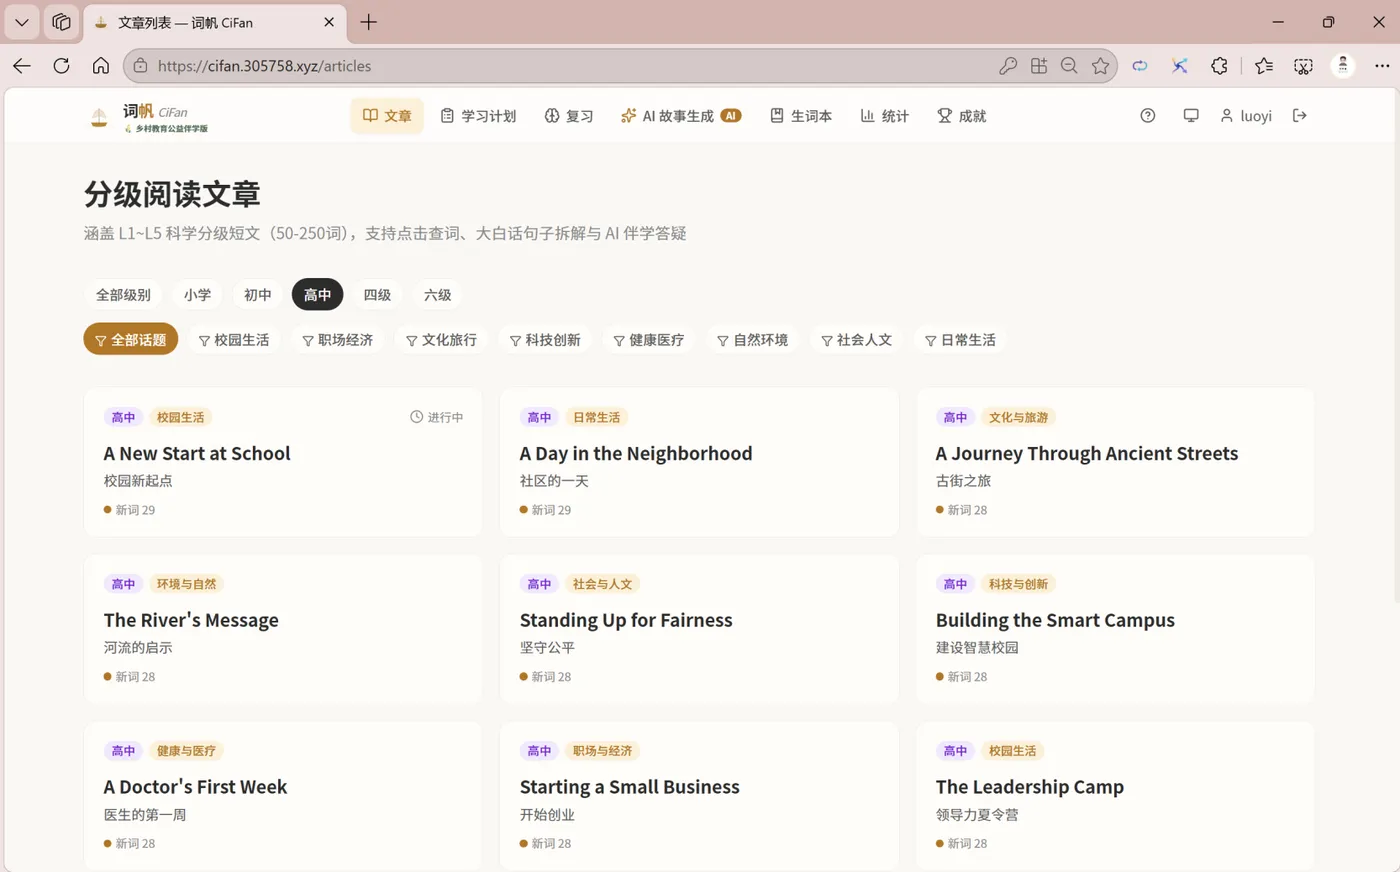This screenshot has width=1400, height=872.
Task: Filter articles by 健康医疗 topic
Action: [x=650, y=340]
